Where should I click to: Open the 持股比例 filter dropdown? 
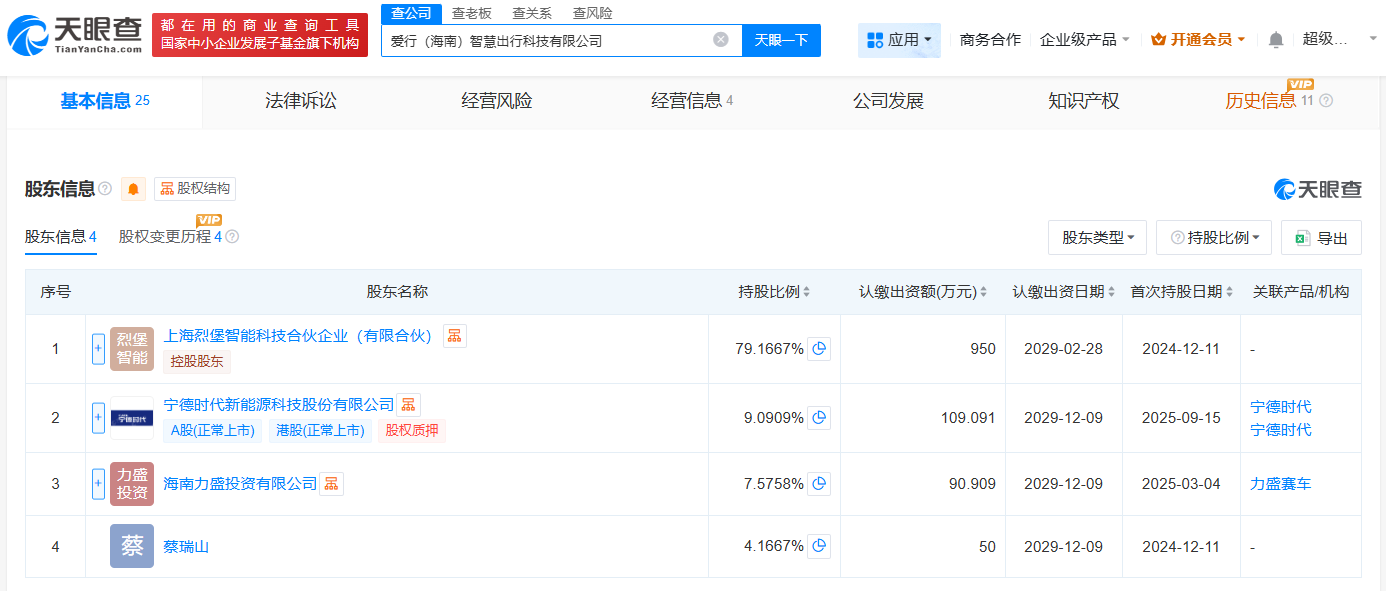(1213, 237)
